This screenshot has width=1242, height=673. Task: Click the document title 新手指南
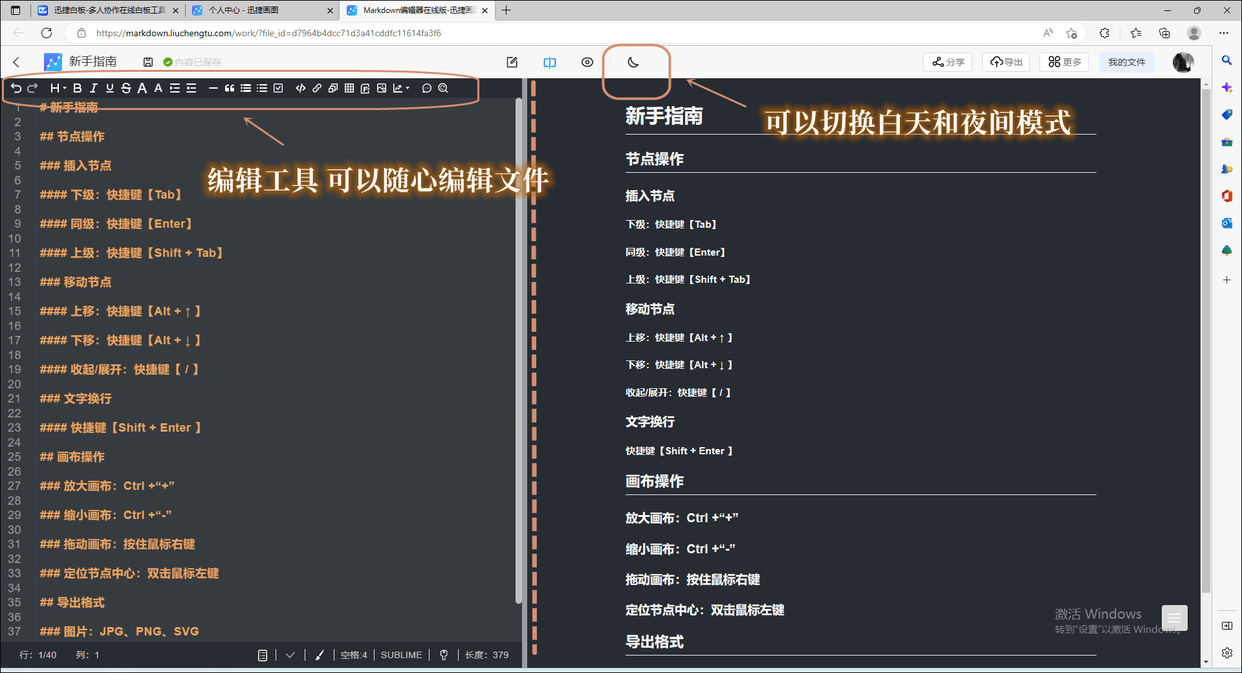pos(93,62)
